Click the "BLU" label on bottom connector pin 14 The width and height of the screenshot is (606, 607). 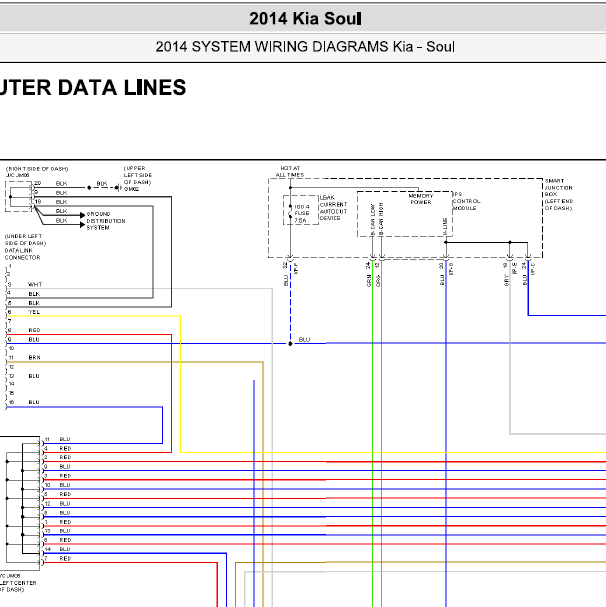(65, 549)
